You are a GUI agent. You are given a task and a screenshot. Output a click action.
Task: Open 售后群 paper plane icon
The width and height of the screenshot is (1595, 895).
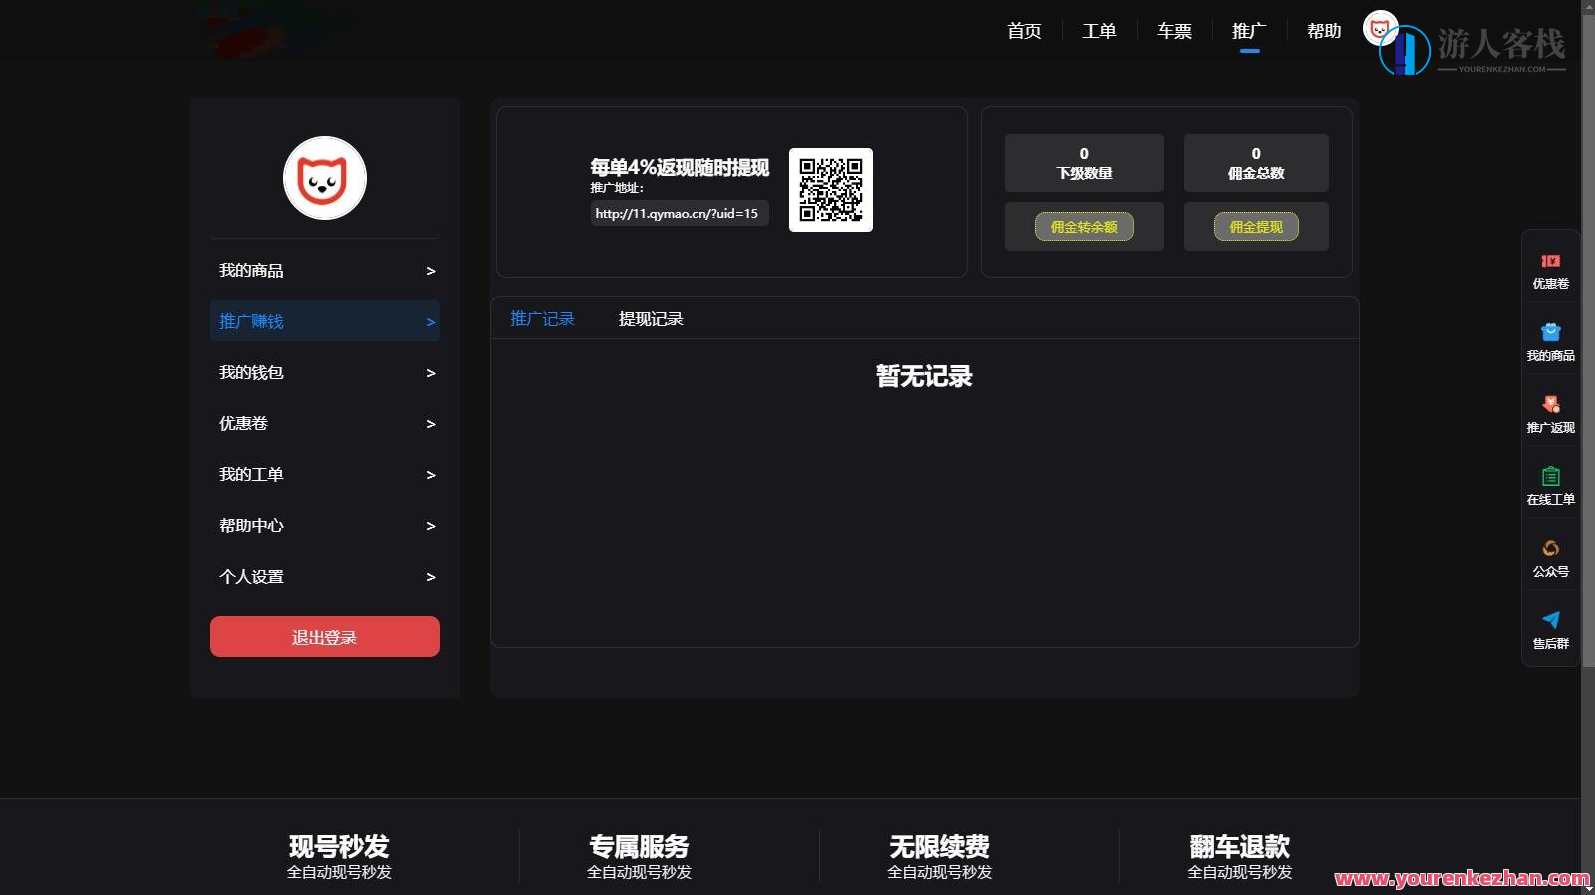coord(1550,620)
